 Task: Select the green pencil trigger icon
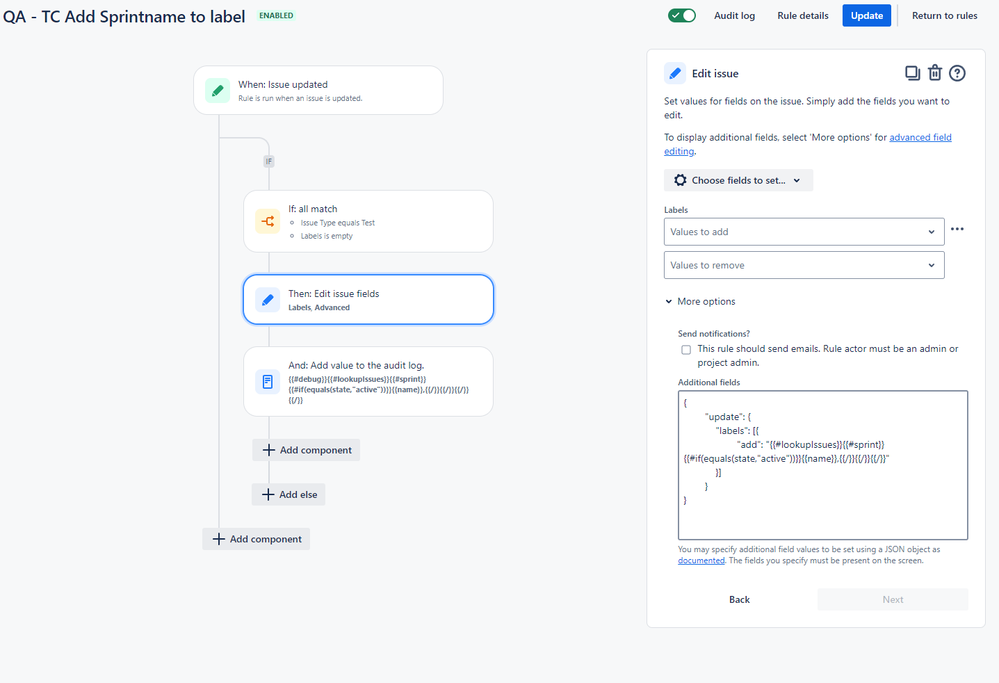pos(218,90)
